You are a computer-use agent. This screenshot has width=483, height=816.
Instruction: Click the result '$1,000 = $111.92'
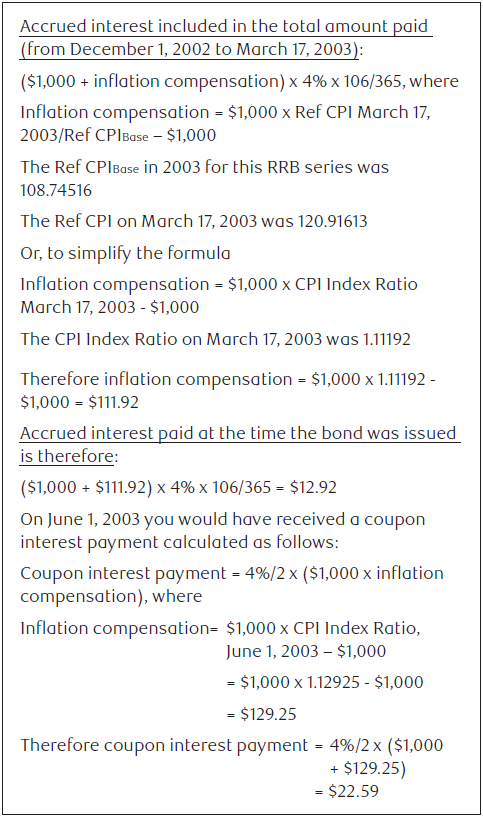[x=79, y=402]
